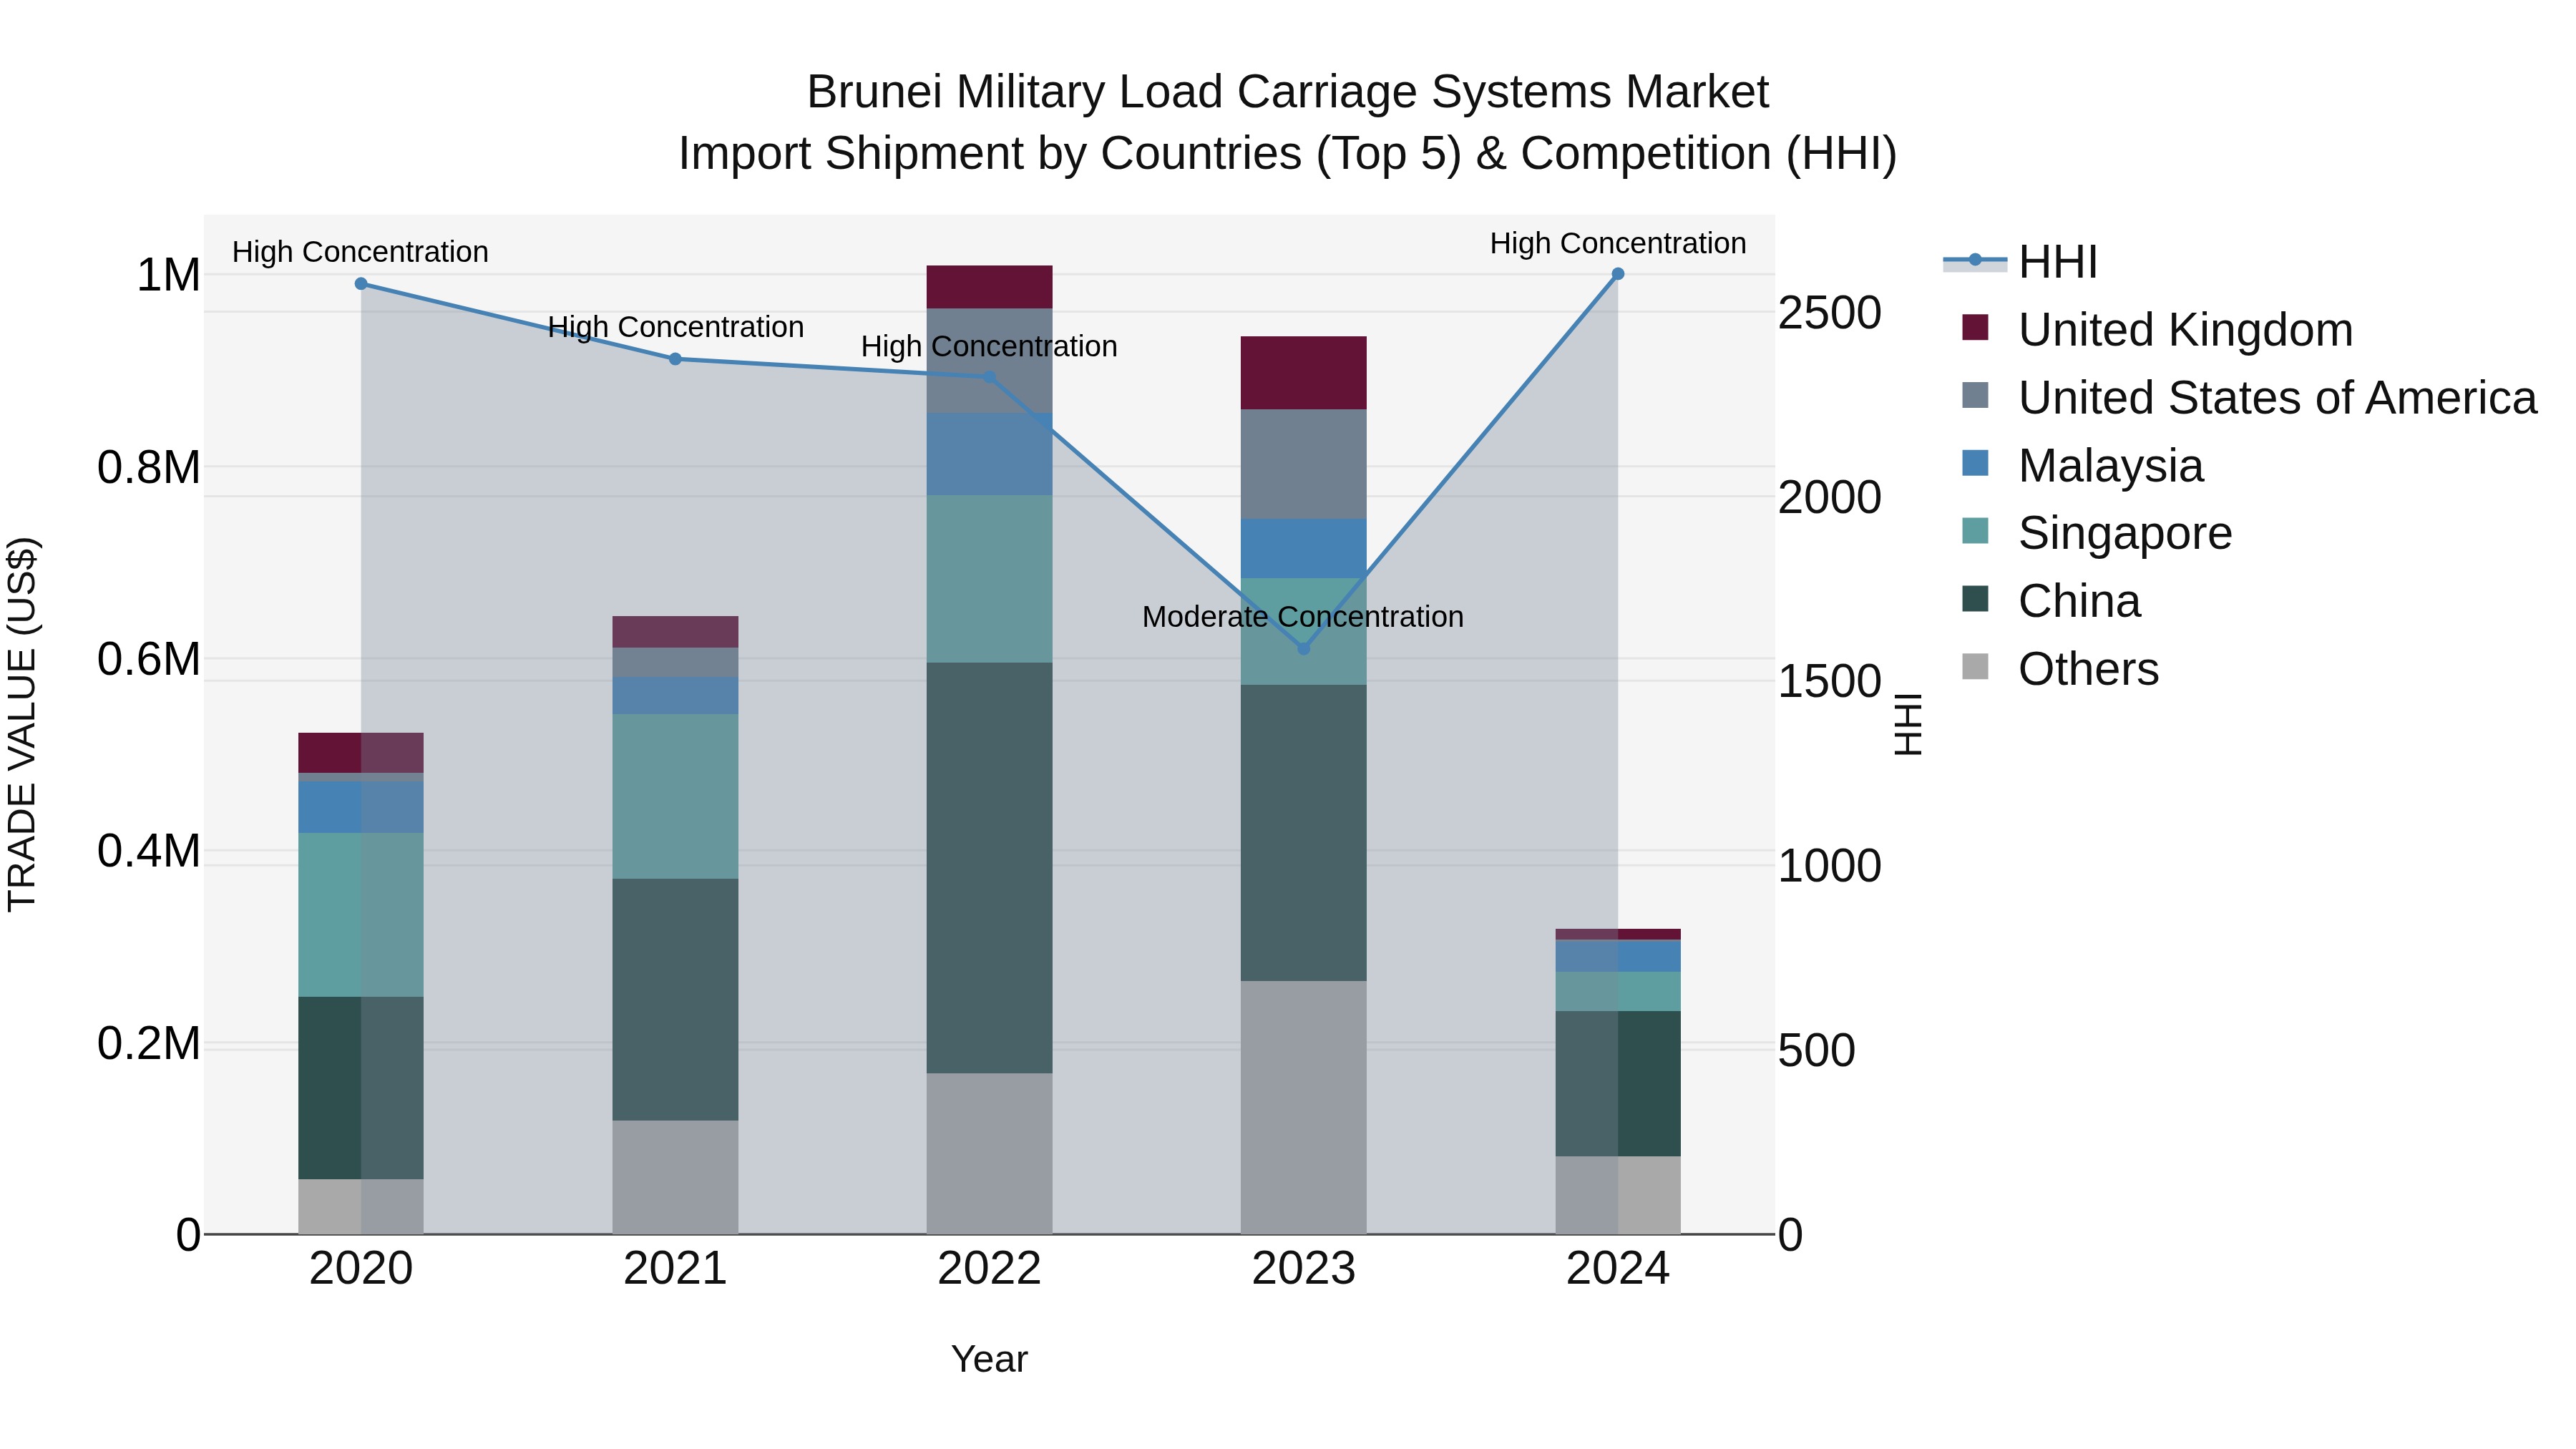Viewport: 2576px width, 1449px height.
Task: Click the right-axis tick label 1500
Action: click(1830, 682)
